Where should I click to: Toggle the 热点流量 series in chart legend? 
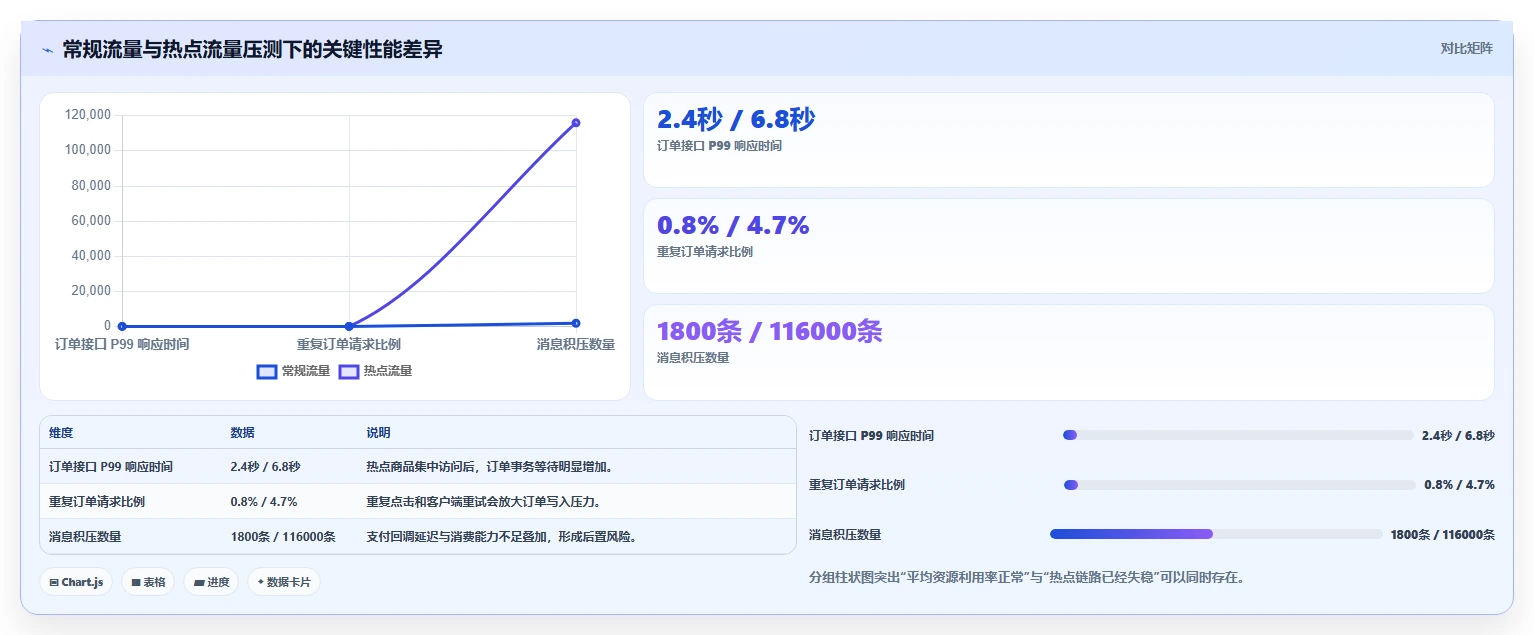pos(375,371)
